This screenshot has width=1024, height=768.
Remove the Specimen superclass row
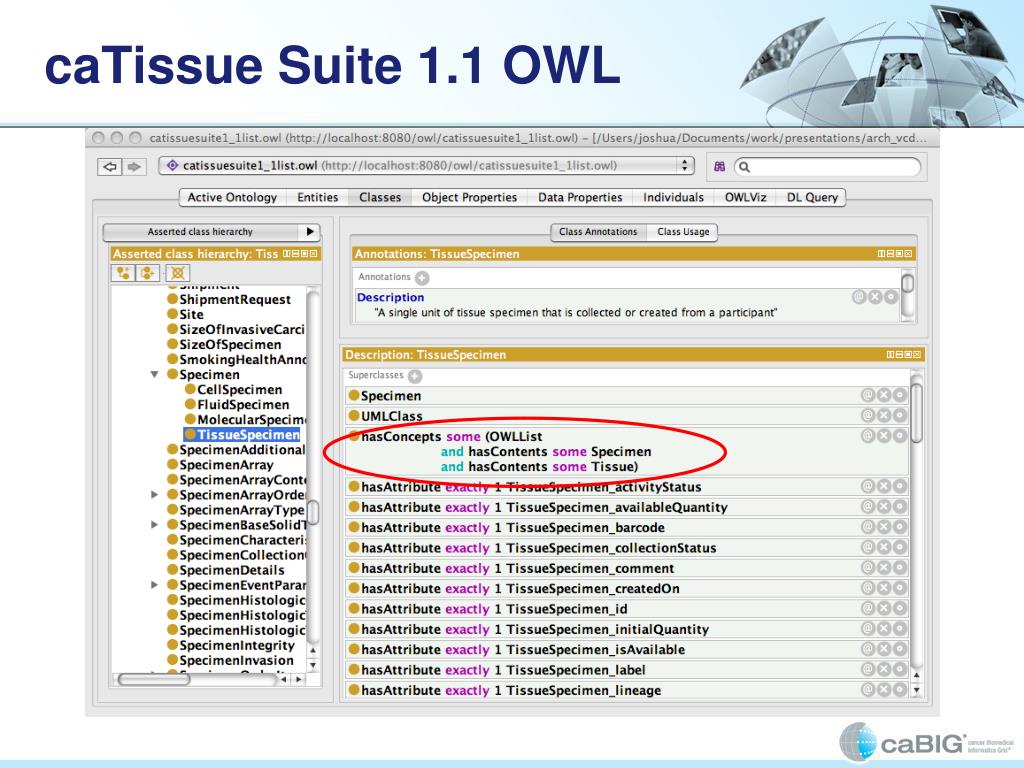(x=884, y=395)
